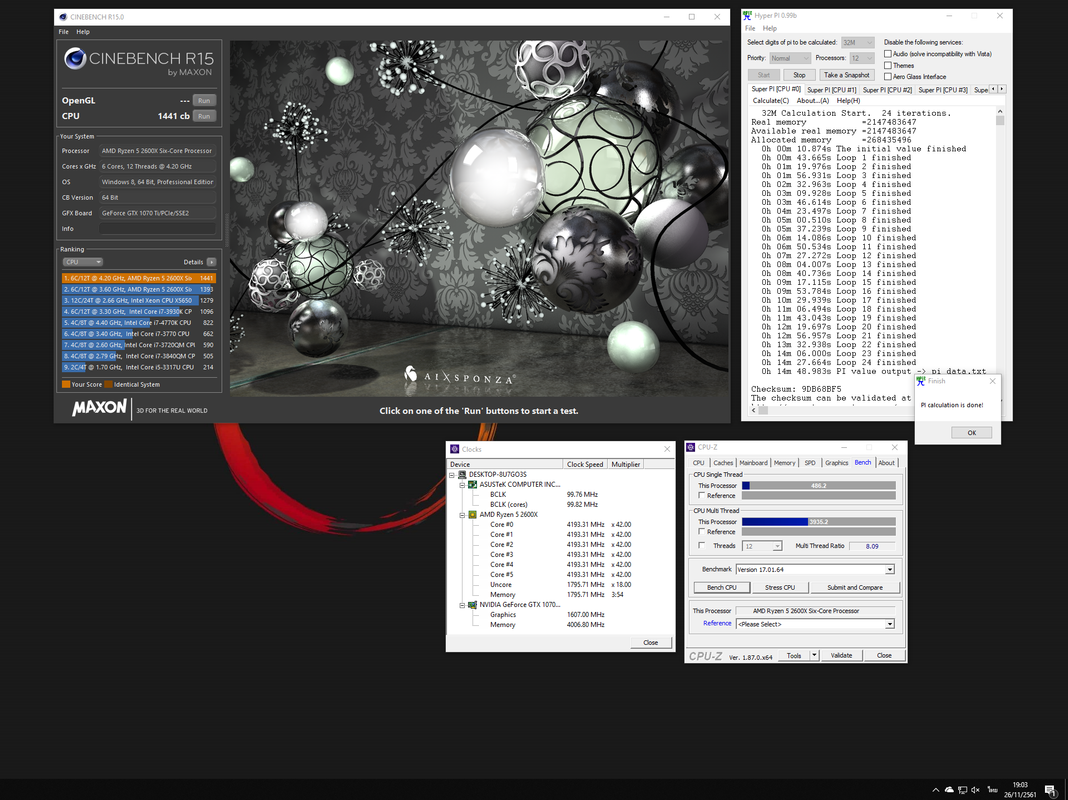Click the Cinebench R15 sphere logo

point(75,59)
